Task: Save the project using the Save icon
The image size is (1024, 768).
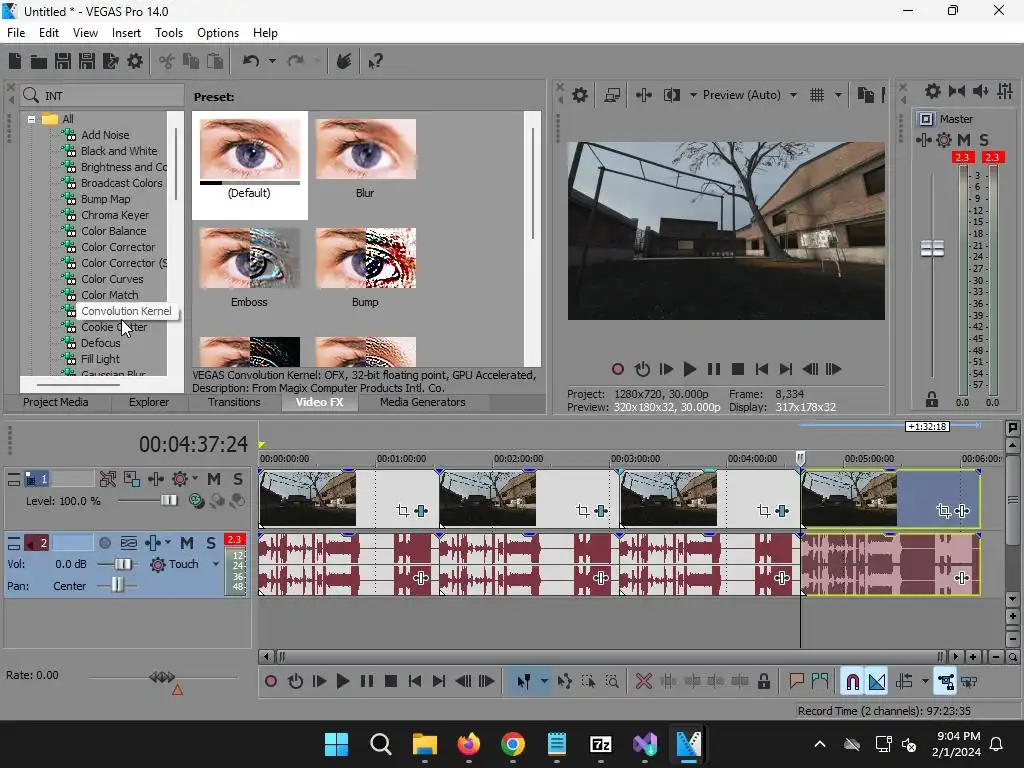Action: click(63, 61)
